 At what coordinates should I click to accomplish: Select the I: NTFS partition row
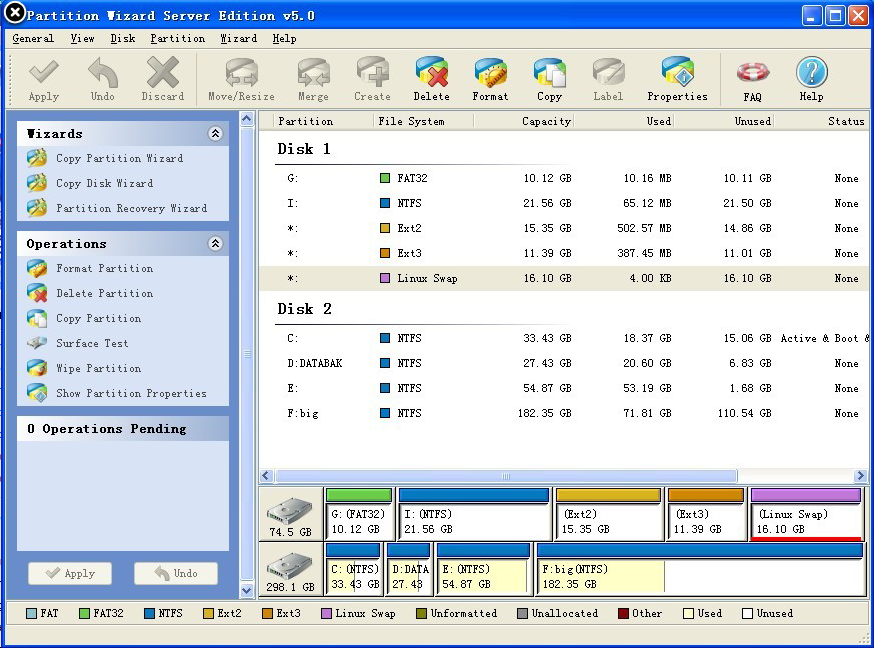564,203
